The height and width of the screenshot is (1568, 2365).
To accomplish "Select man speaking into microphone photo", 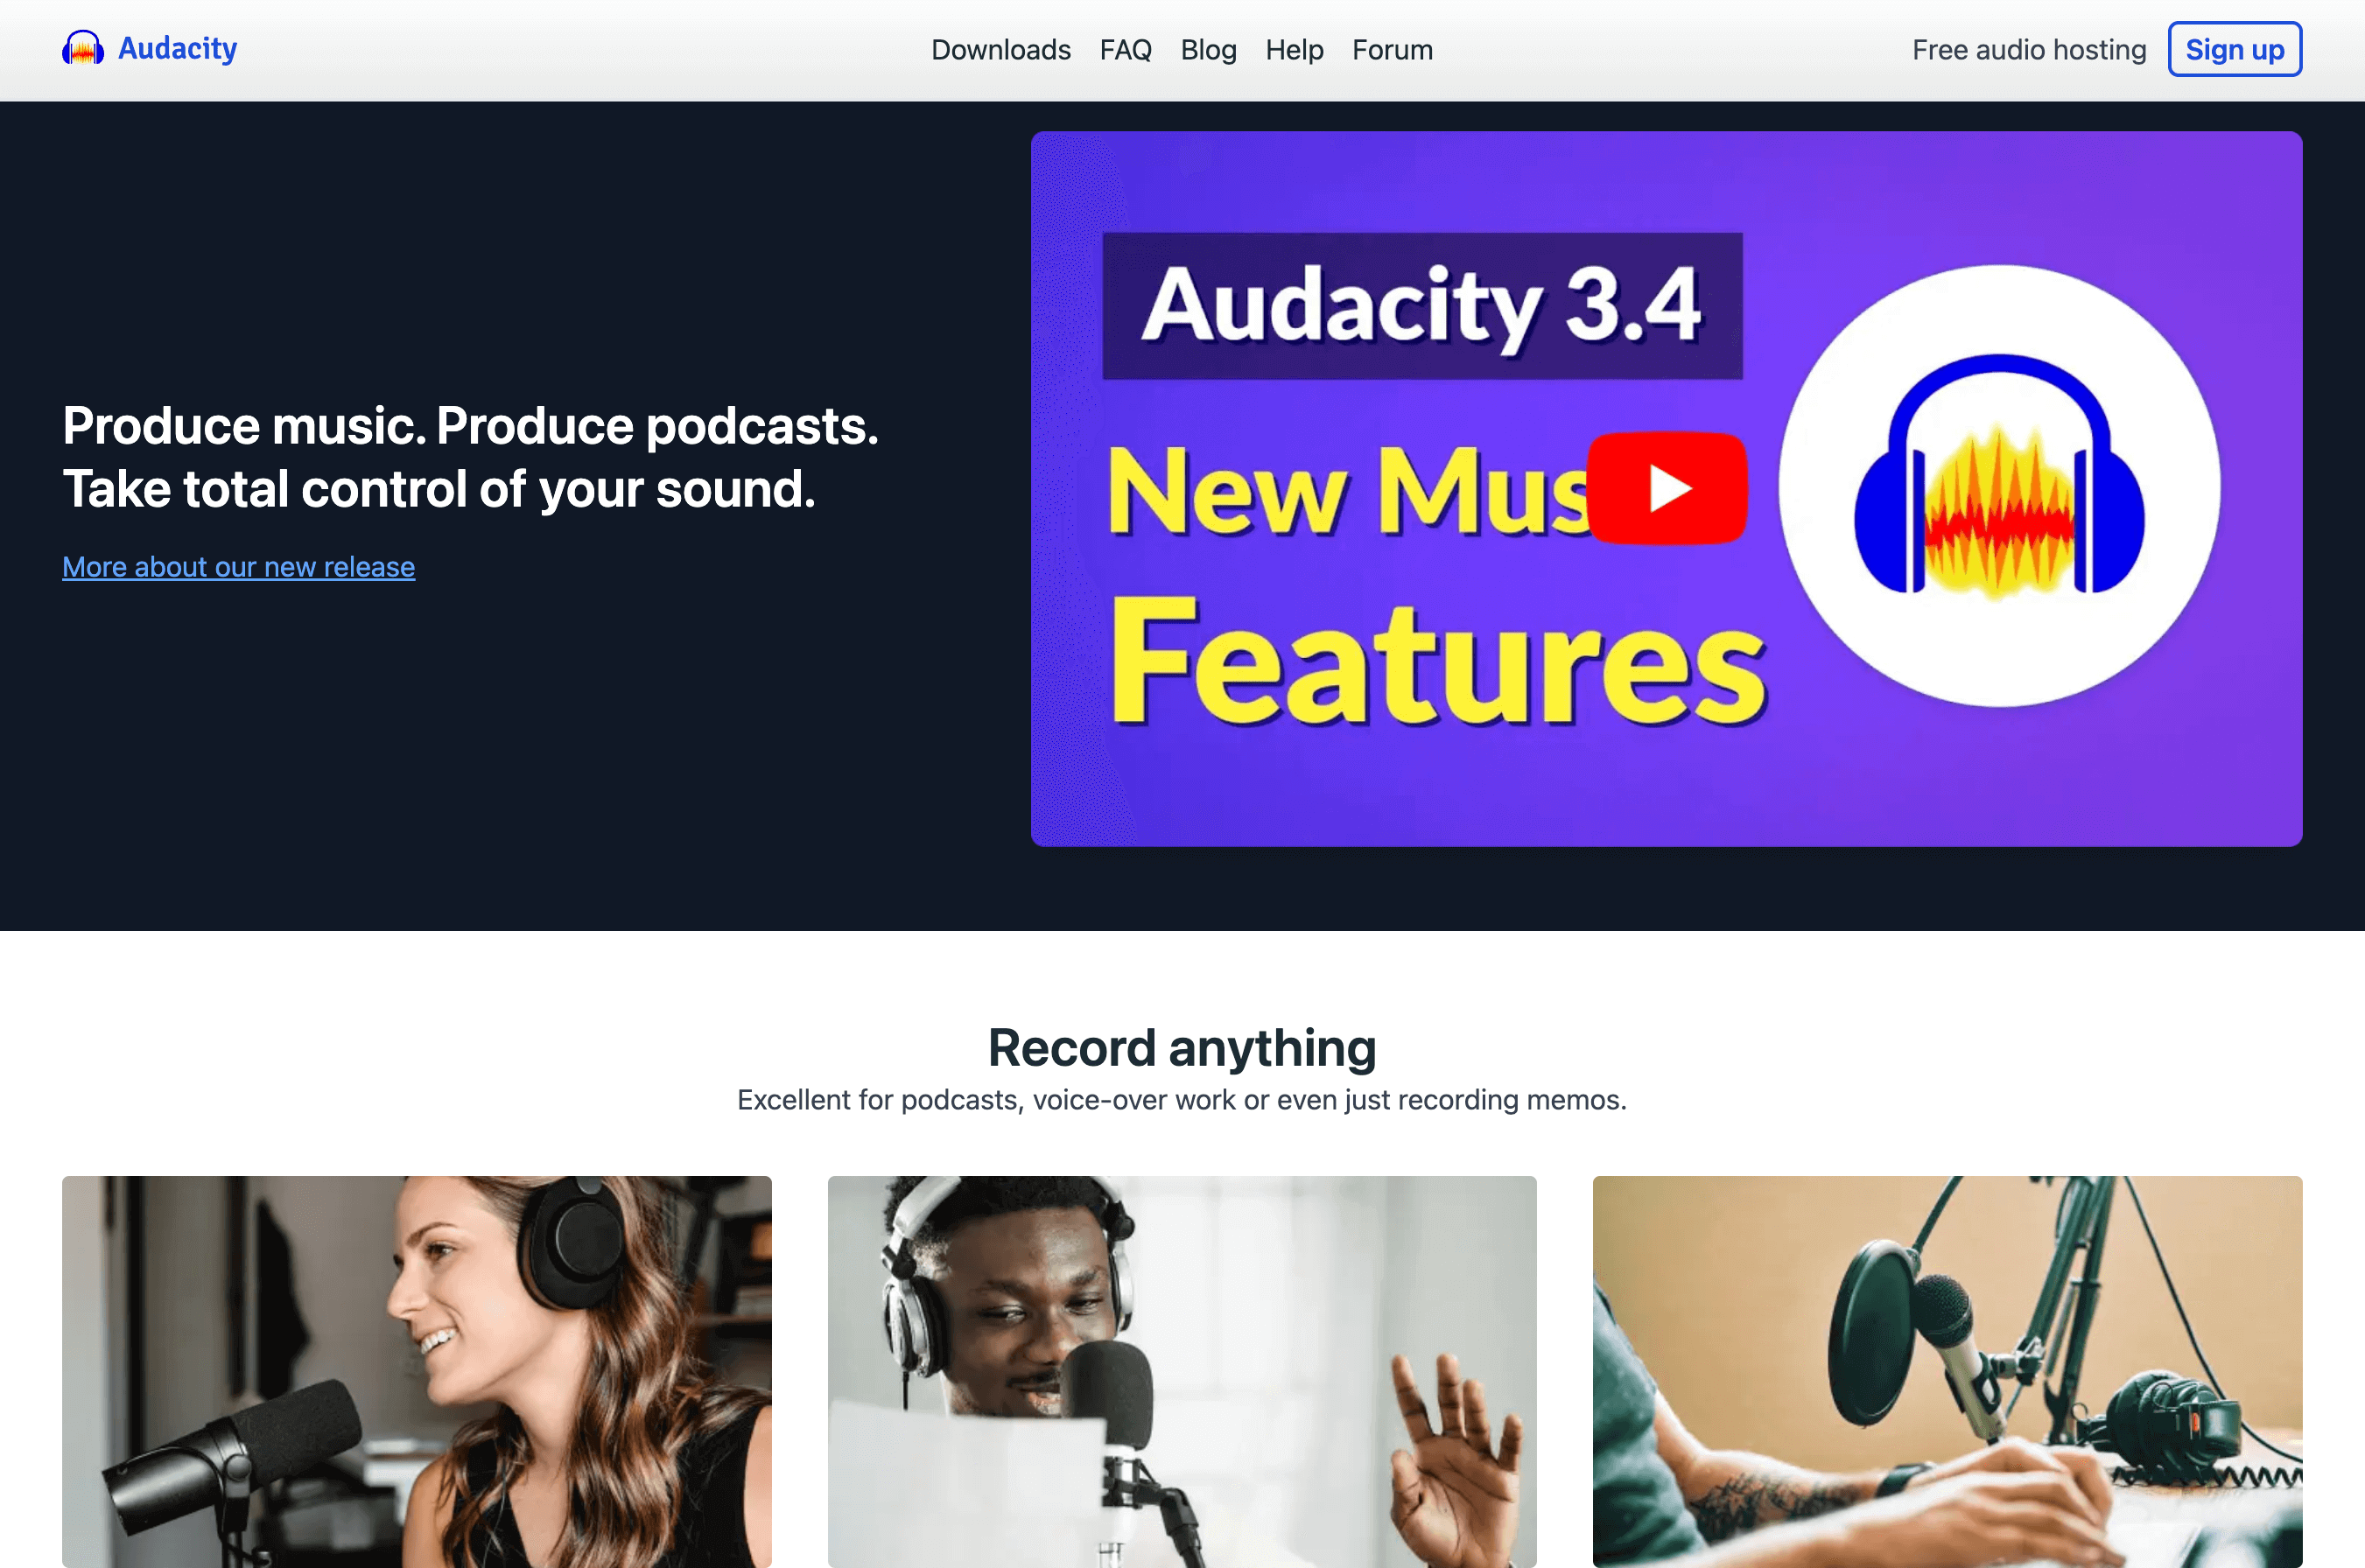I will click(x=1182, y=1372).
